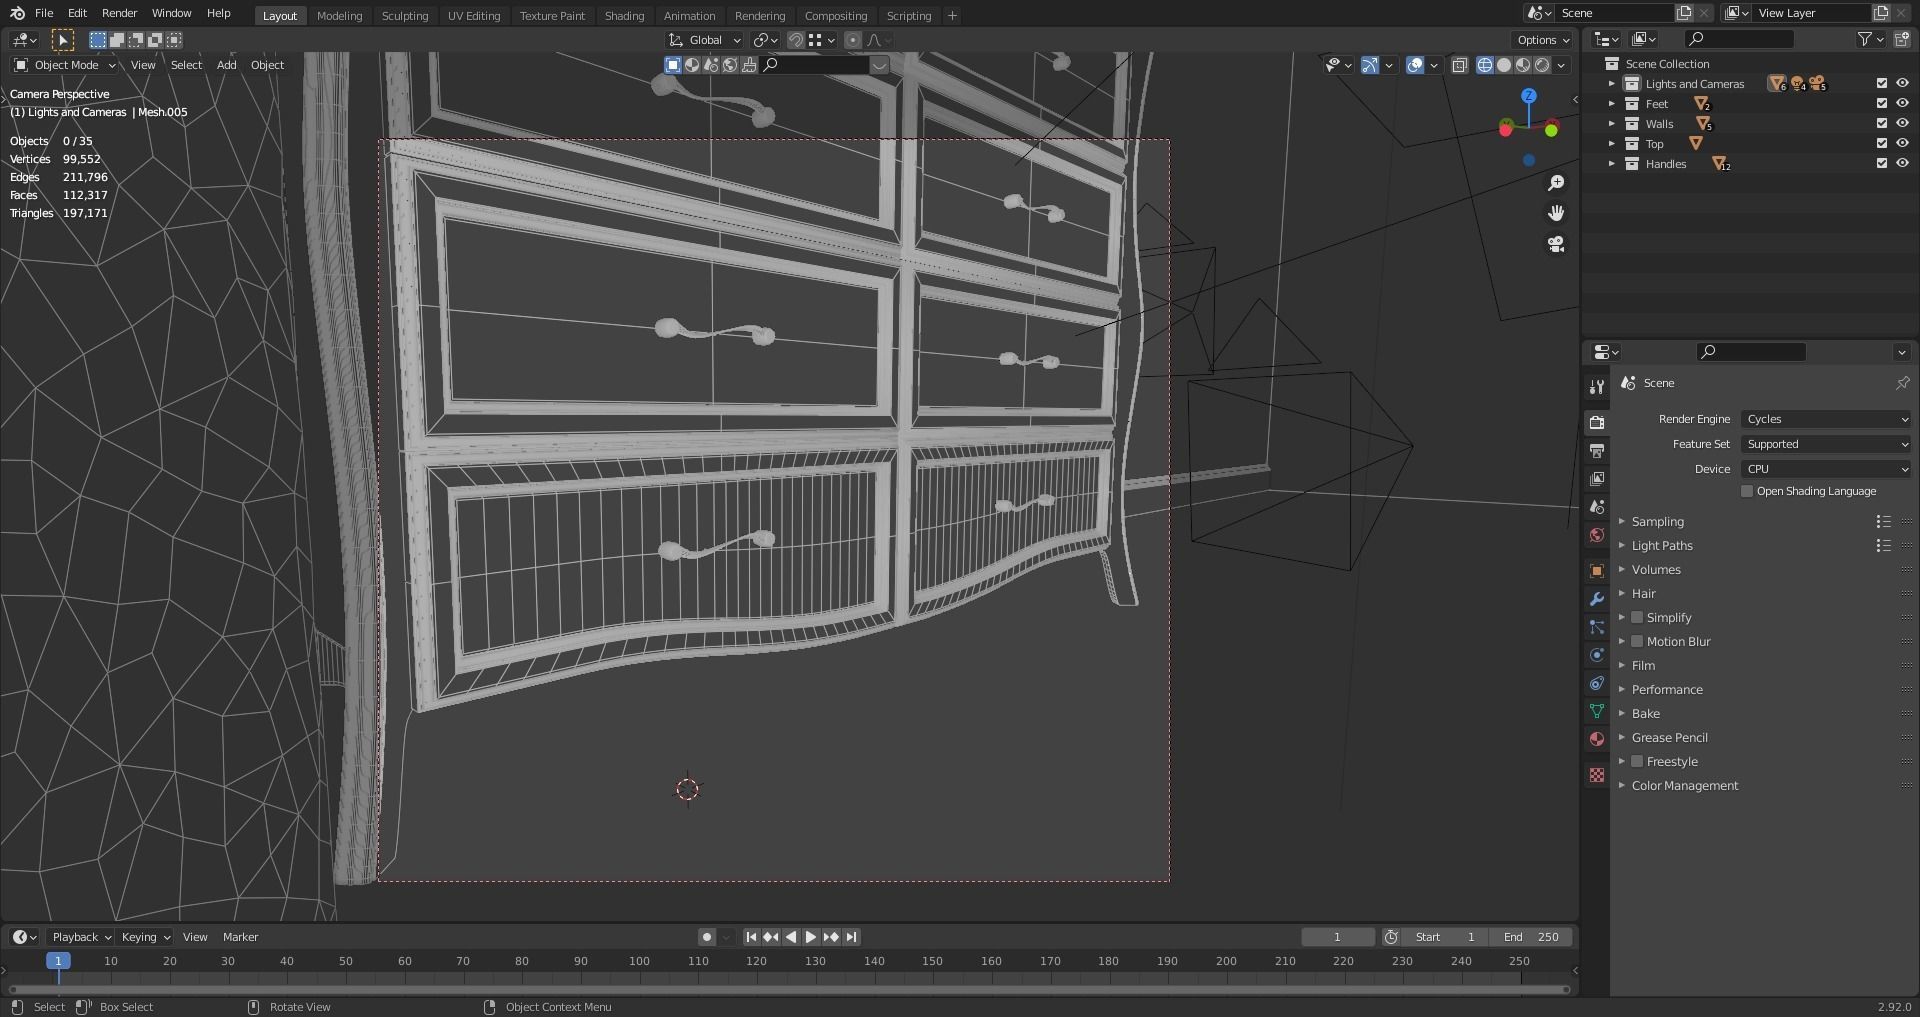Toggle the Simplify checkbox

coord(1637,618)
